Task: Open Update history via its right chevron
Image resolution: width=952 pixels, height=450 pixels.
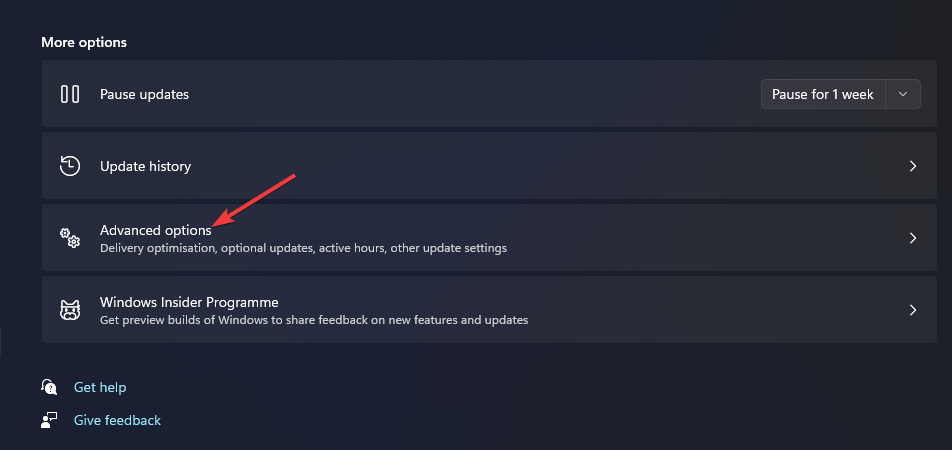Action: pos(912,166)
